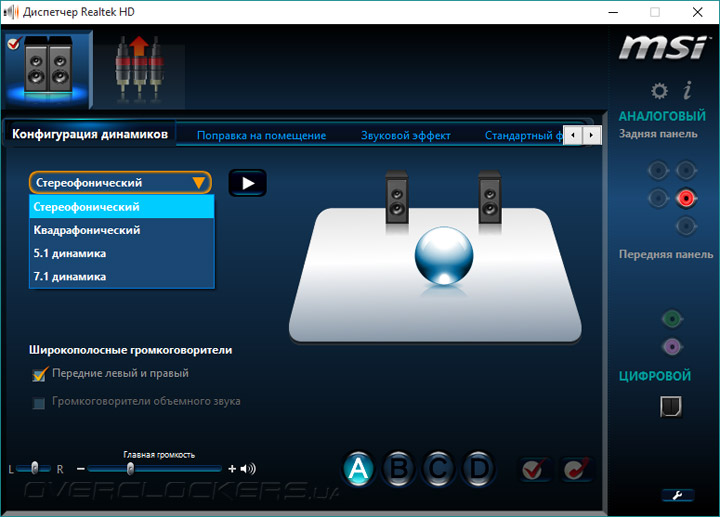
Task: Close the Диспетчер Realtek HD window
Action: pos(698,12)
